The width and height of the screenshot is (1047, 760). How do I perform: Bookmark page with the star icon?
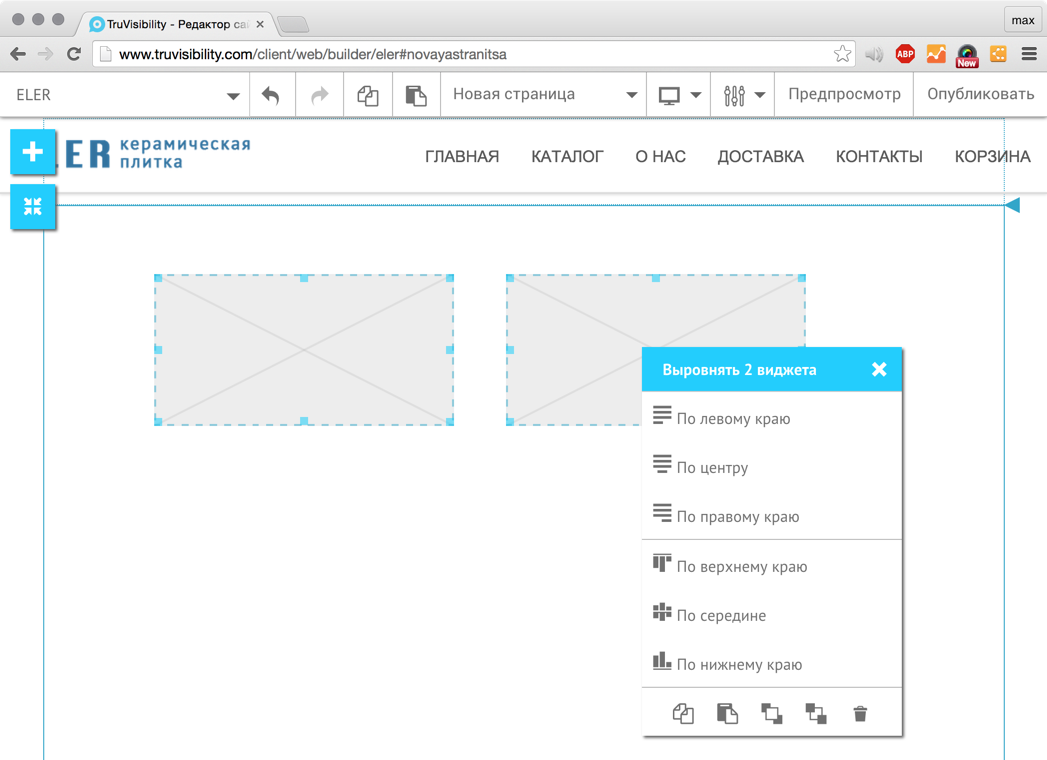843,54
